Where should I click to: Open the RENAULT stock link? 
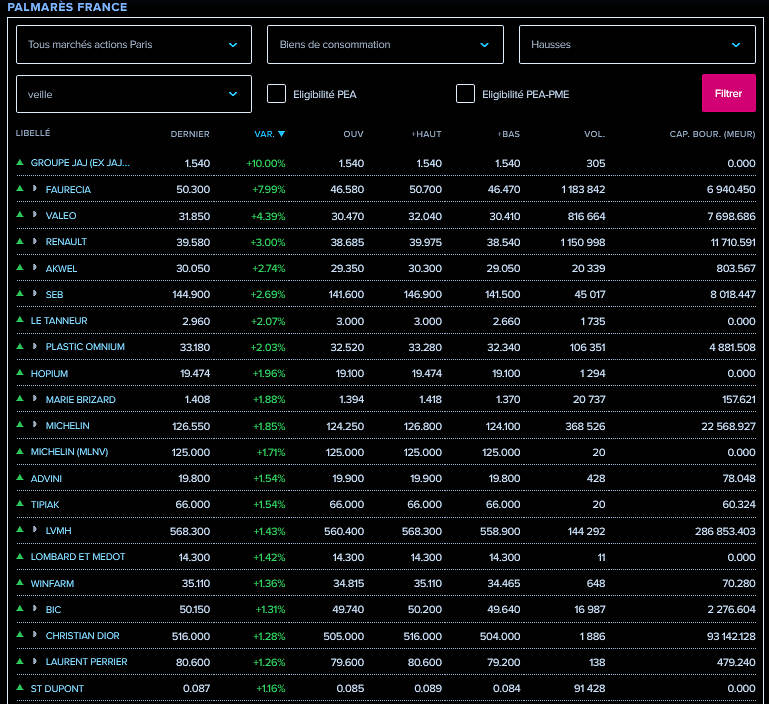66,242
